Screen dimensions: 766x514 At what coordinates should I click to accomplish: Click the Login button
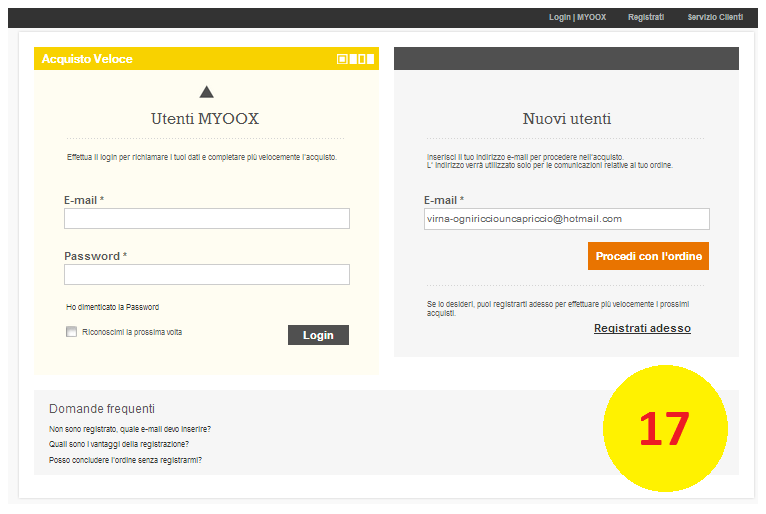click(318, 335)
